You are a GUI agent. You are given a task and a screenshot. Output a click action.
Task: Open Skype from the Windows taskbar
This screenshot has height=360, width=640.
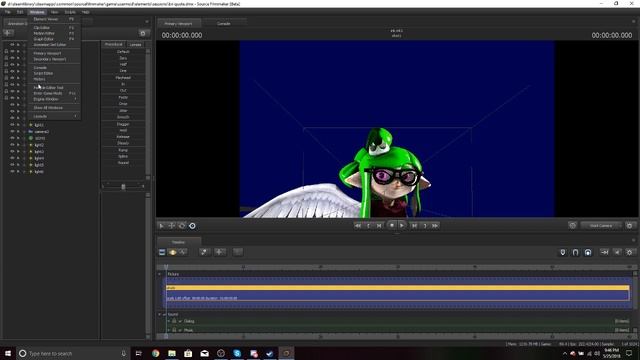(x=237, y=353)
